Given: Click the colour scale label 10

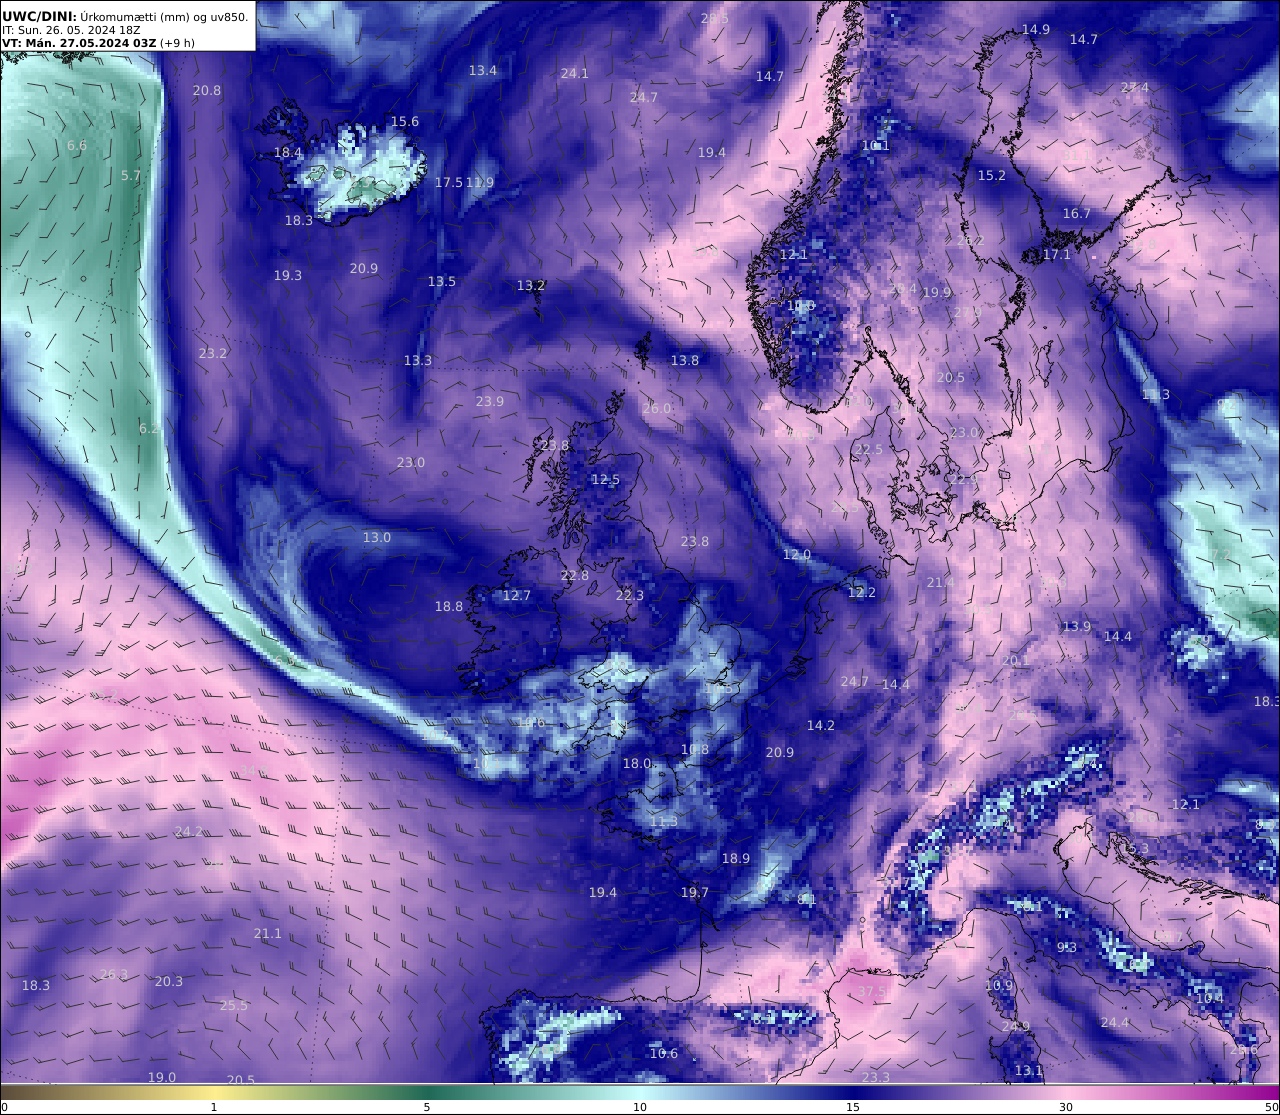Looking at the screenshot, I should tap(640, 1107).
